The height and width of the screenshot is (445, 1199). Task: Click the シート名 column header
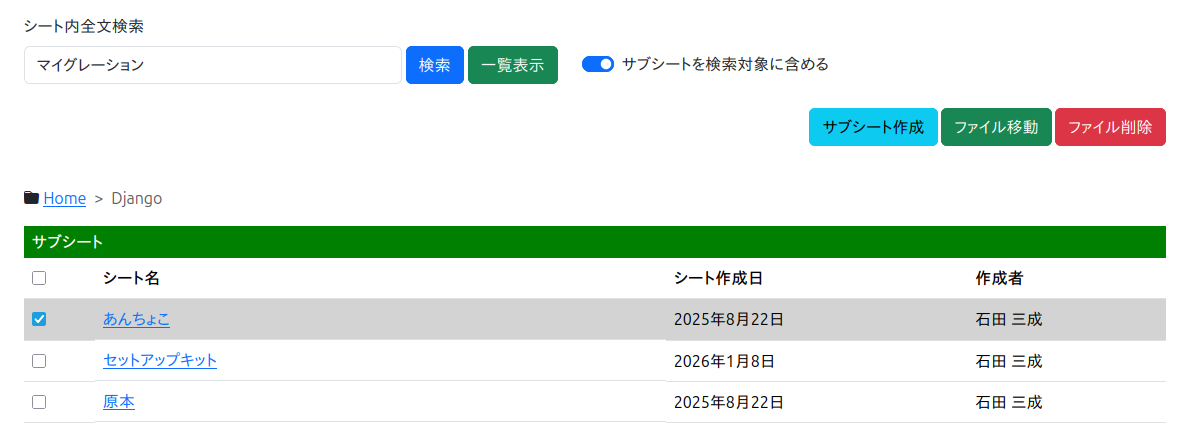click(131, 279)
